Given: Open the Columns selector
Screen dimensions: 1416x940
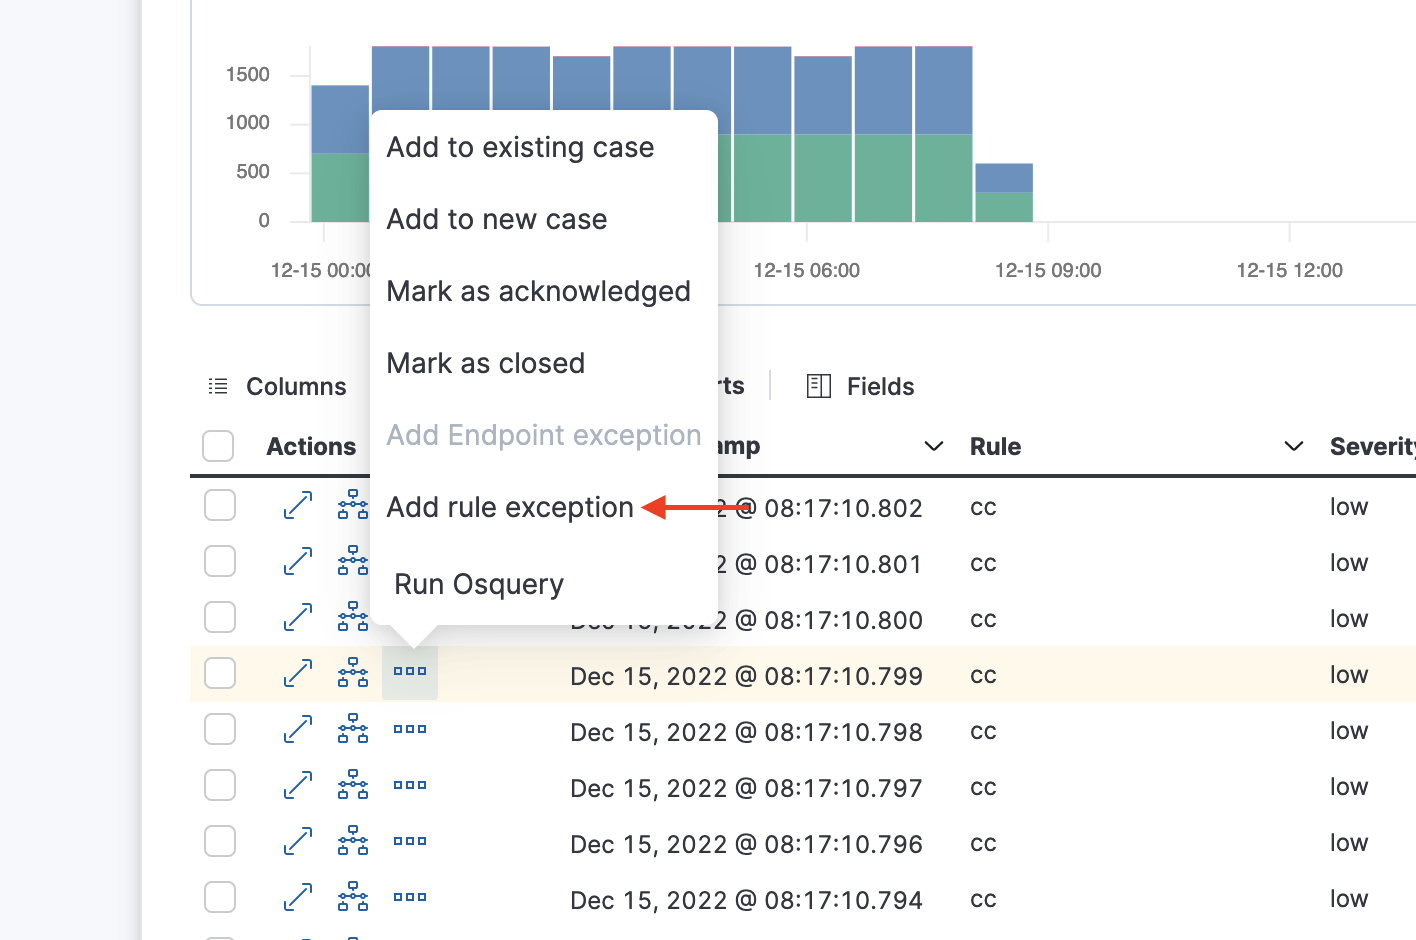Looking at the screenshot, I should (x=277, y=386).
